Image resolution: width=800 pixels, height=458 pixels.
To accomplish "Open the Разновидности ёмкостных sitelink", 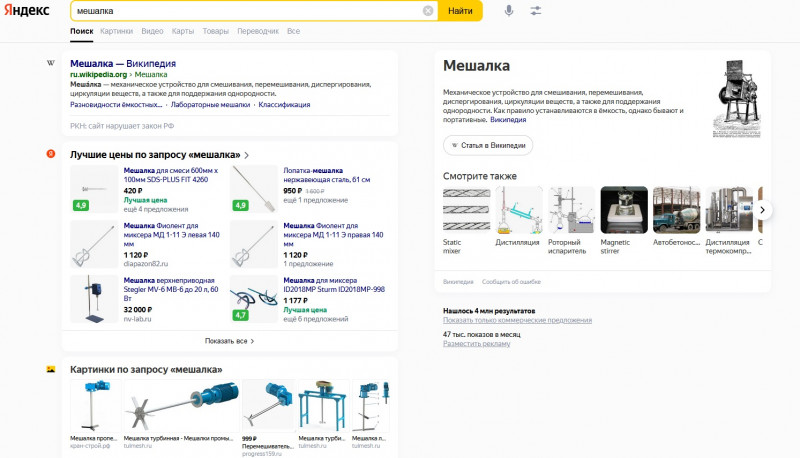I will click(116, 105).
